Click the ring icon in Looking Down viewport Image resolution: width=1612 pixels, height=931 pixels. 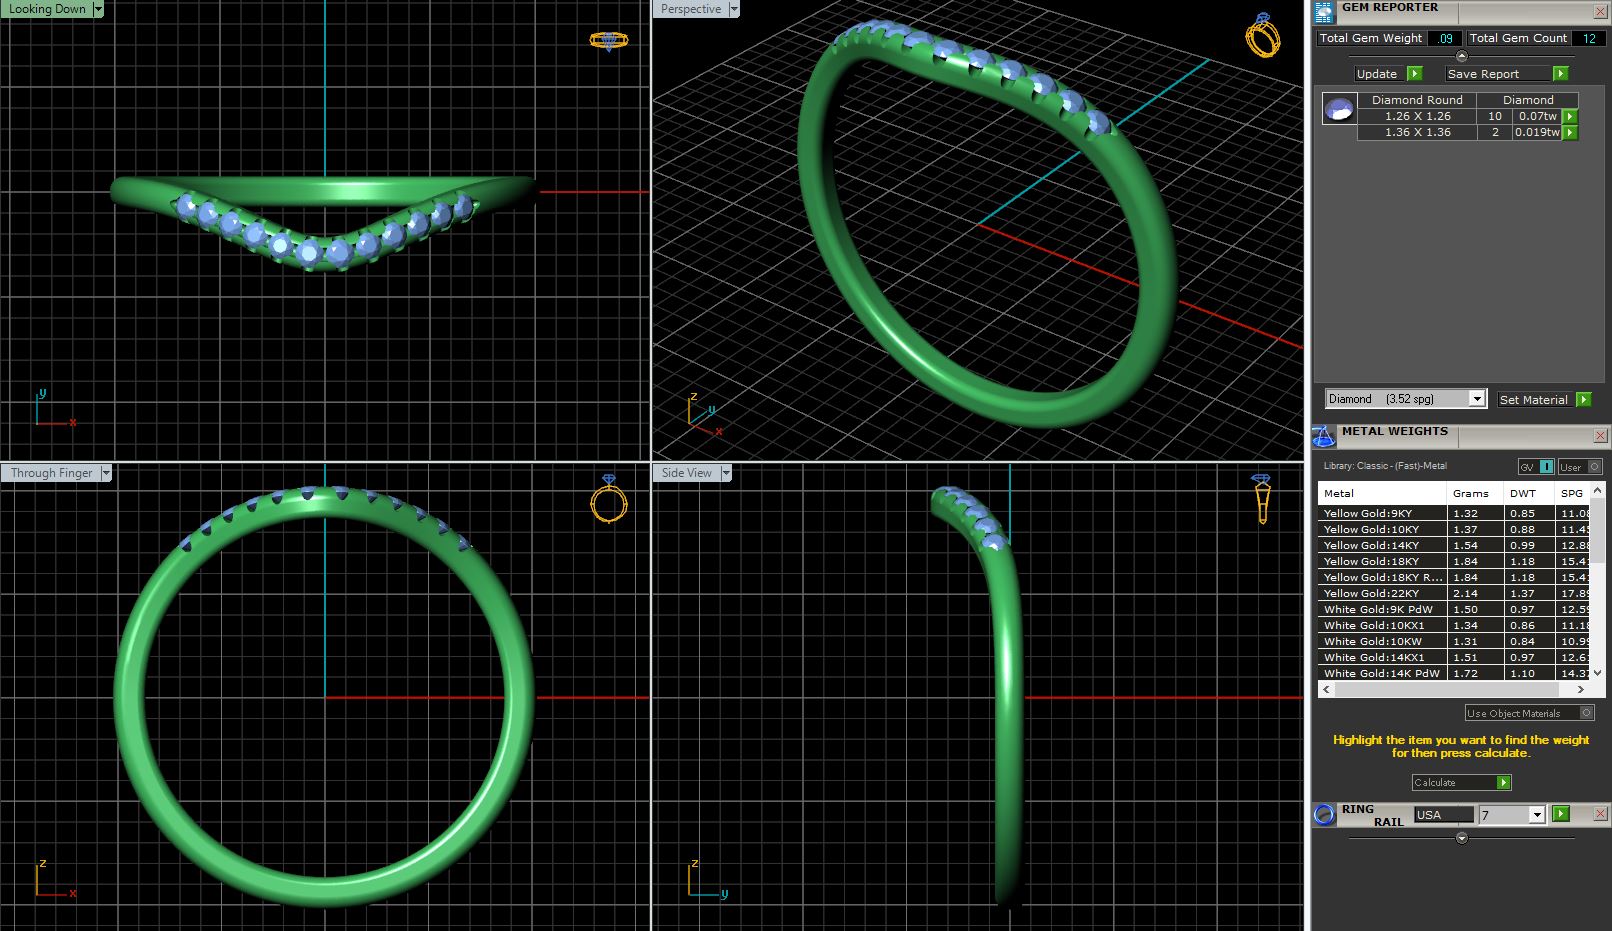[608, 41]
